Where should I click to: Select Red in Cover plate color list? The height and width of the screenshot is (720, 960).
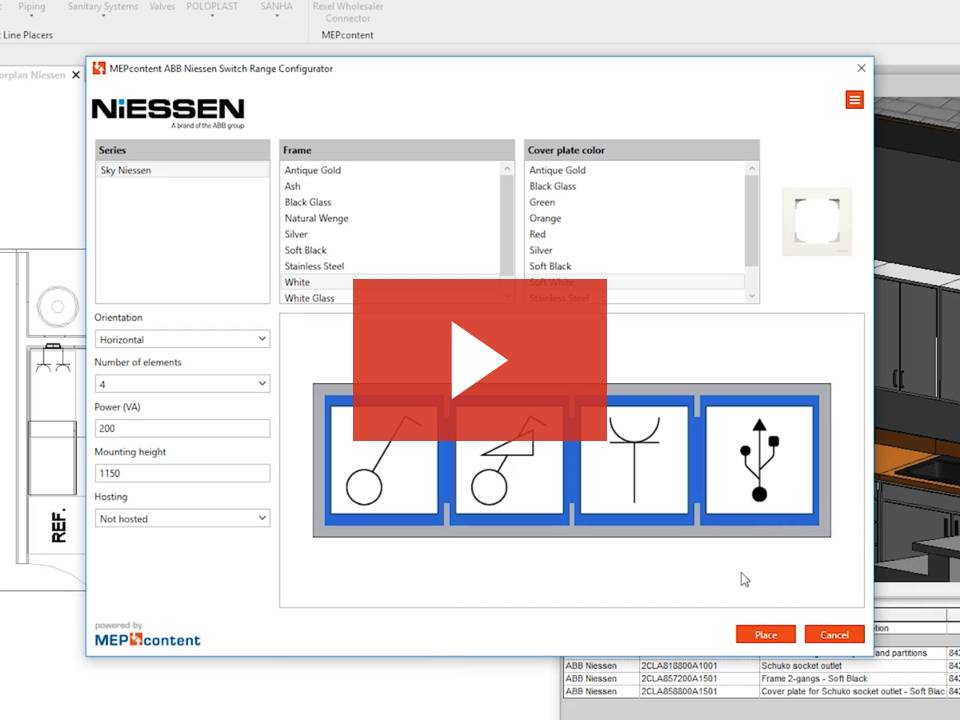537,234
